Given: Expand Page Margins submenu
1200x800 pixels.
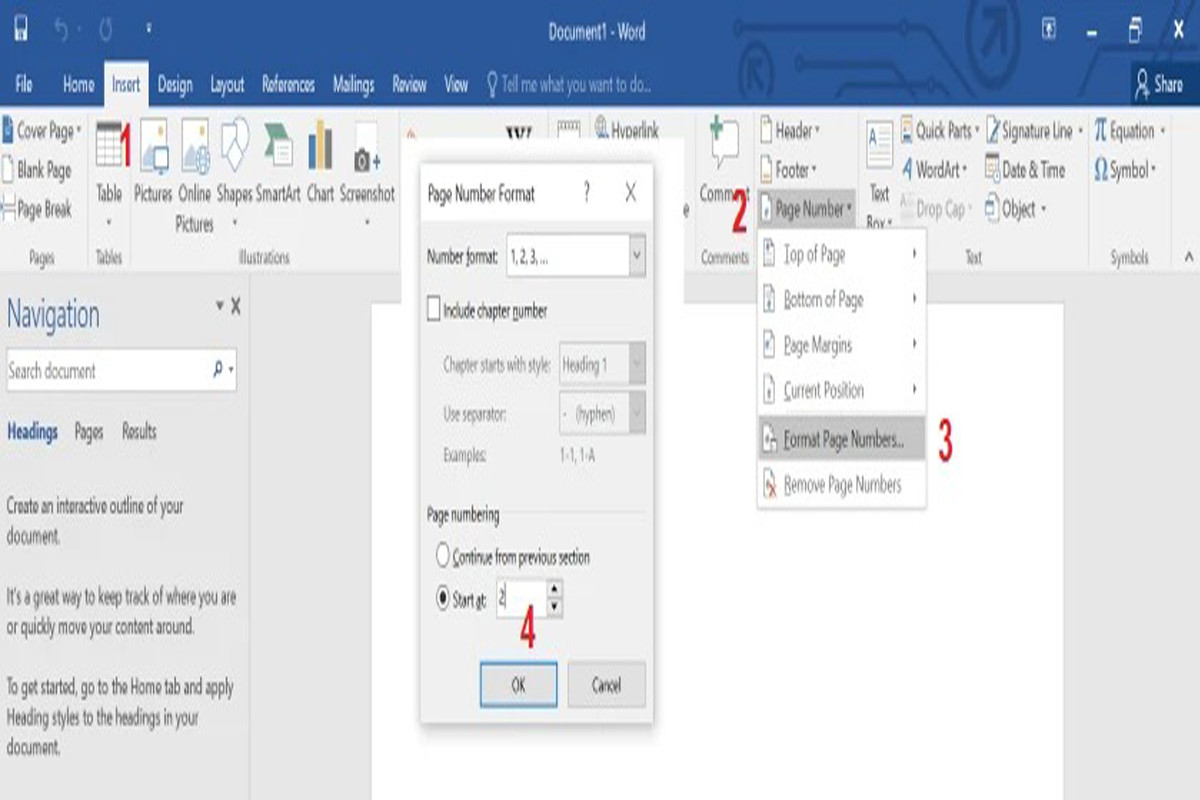Looking at the screenshot, I should point(841,345).
